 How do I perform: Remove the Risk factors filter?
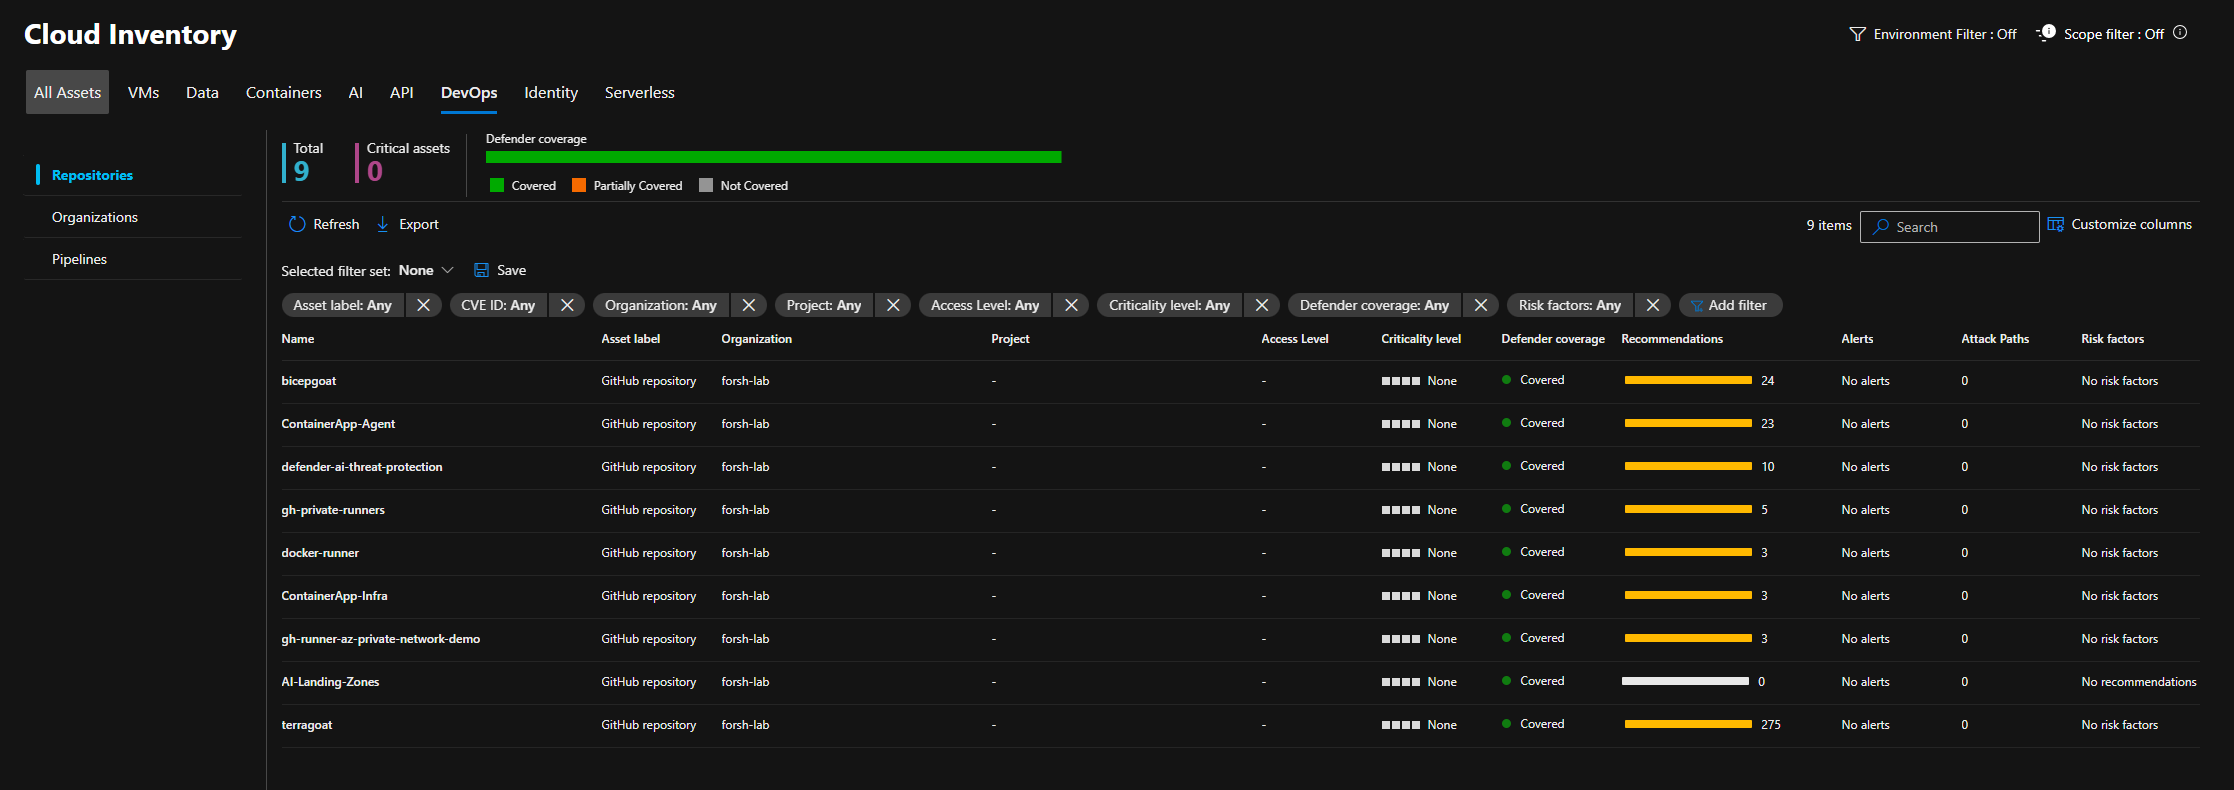[1652, 306]
